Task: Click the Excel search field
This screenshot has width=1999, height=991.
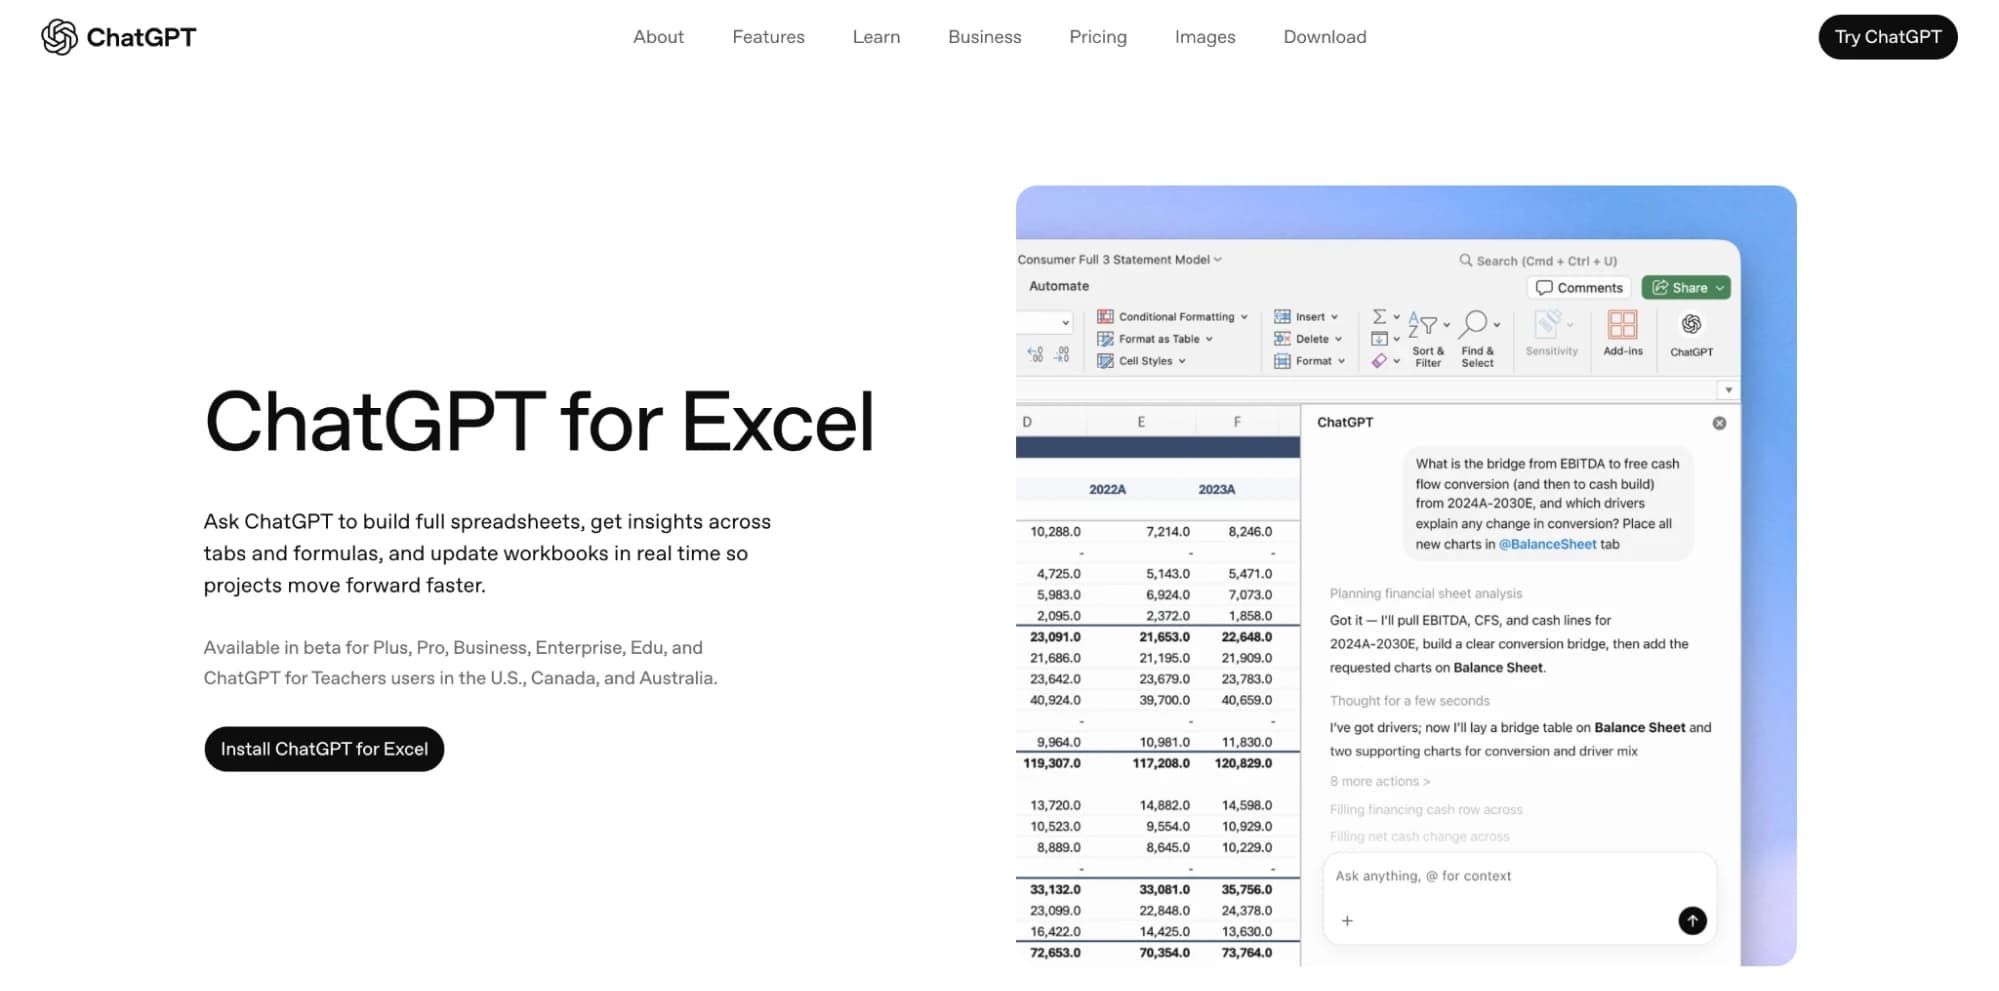Action: (1538, 261)
